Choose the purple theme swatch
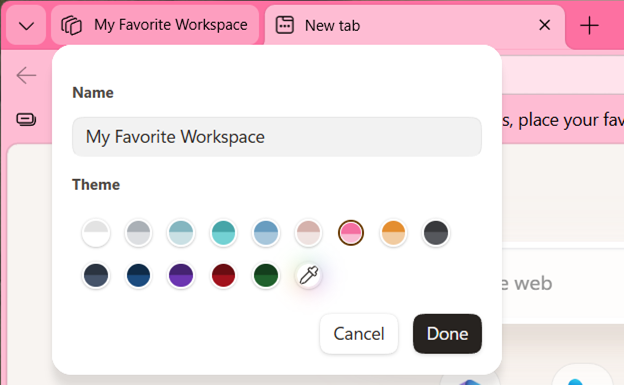Viewport: 624px width, 385px height. pyautogui.click(x=181, y=275)
